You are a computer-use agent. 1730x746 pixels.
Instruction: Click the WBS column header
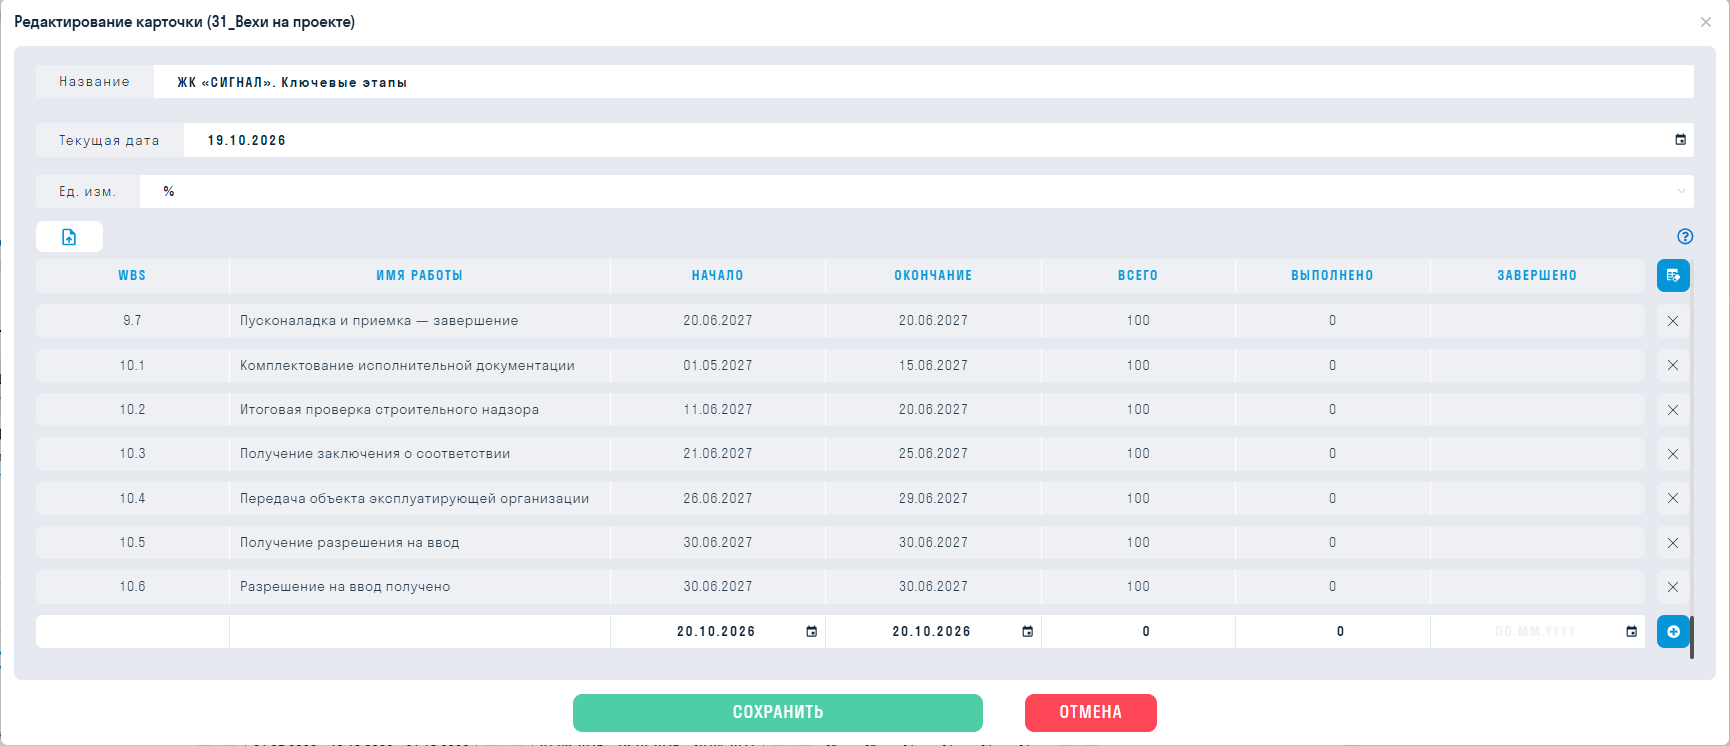(x=132, y=276)
